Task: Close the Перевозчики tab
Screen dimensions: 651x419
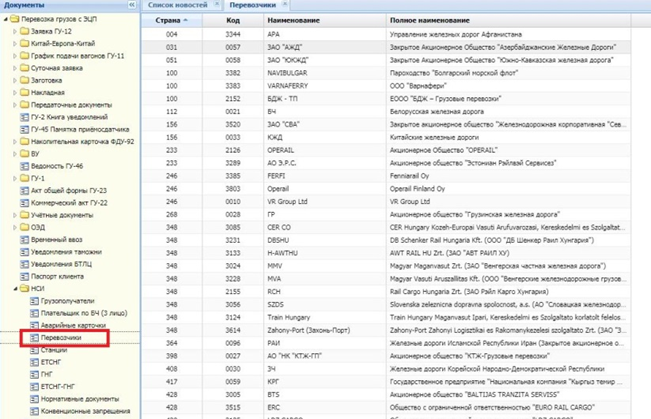Action: (285, 4)
